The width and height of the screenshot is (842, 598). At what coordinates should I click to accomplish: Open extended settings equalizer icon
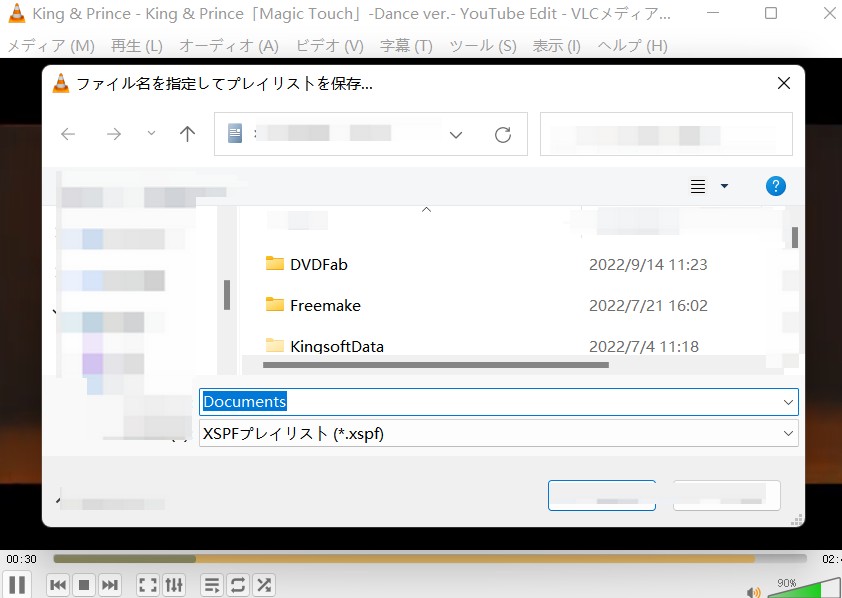(174, 585)
